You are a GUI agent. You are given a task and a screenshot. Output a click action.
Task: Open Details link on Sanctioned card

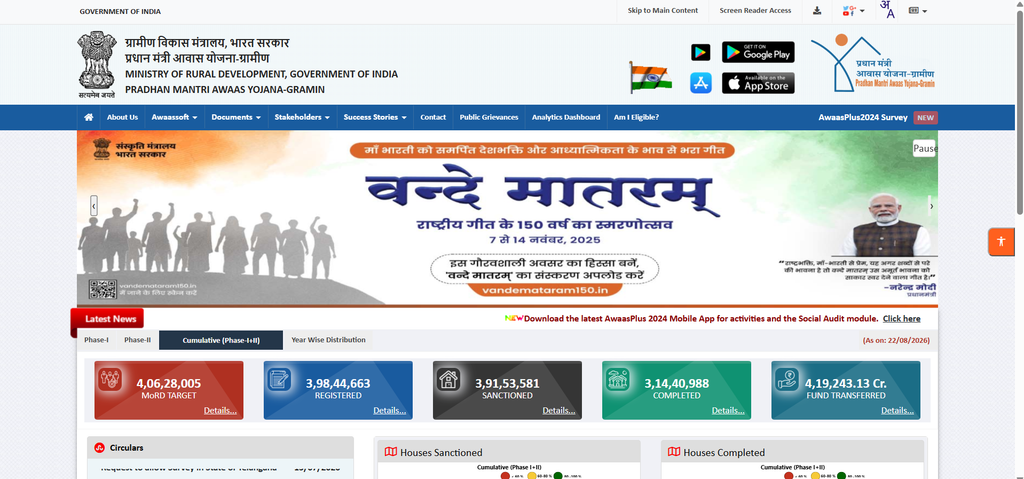[558, 410]
